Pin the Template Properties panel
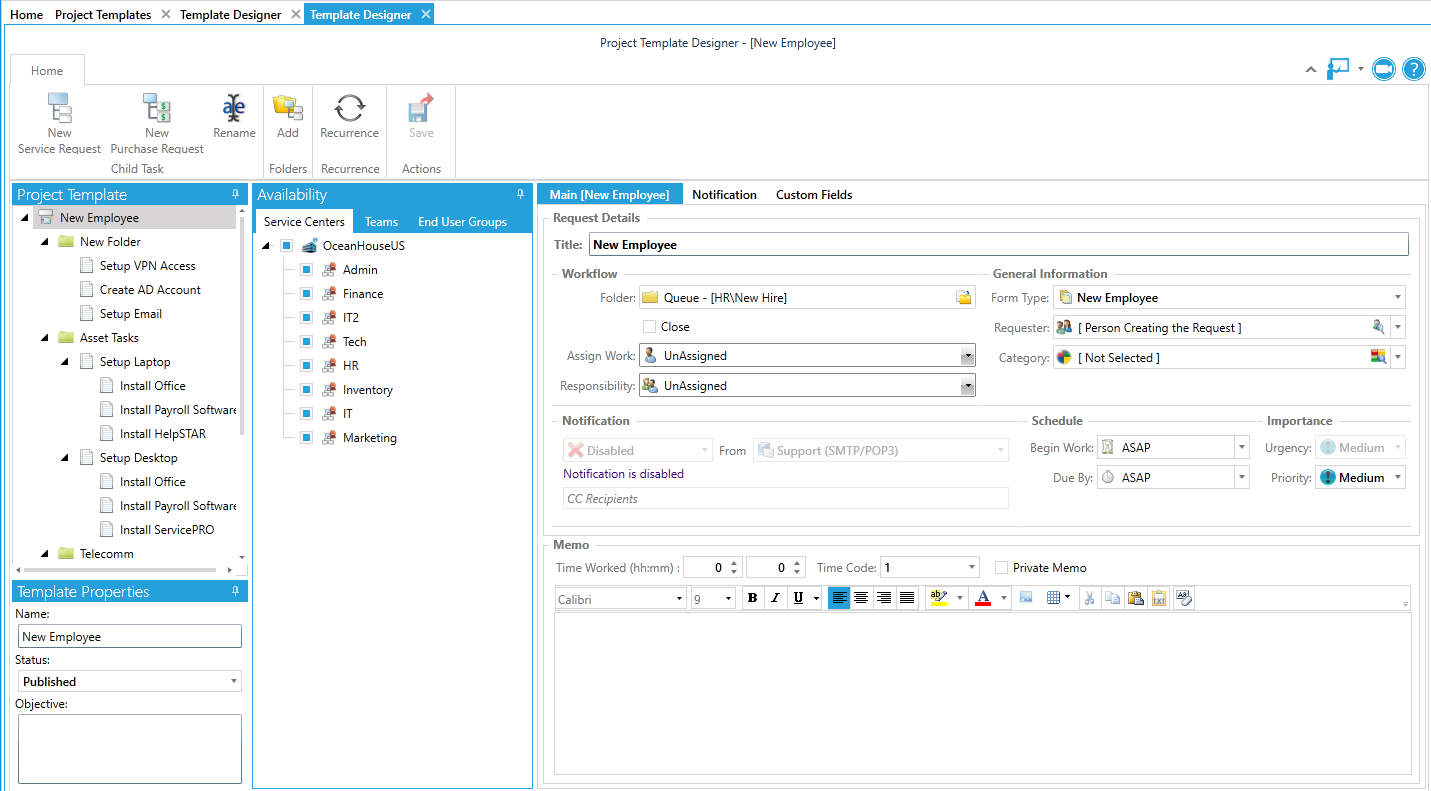This screenshot has height=791, width=1431. (x=236, y=591)
